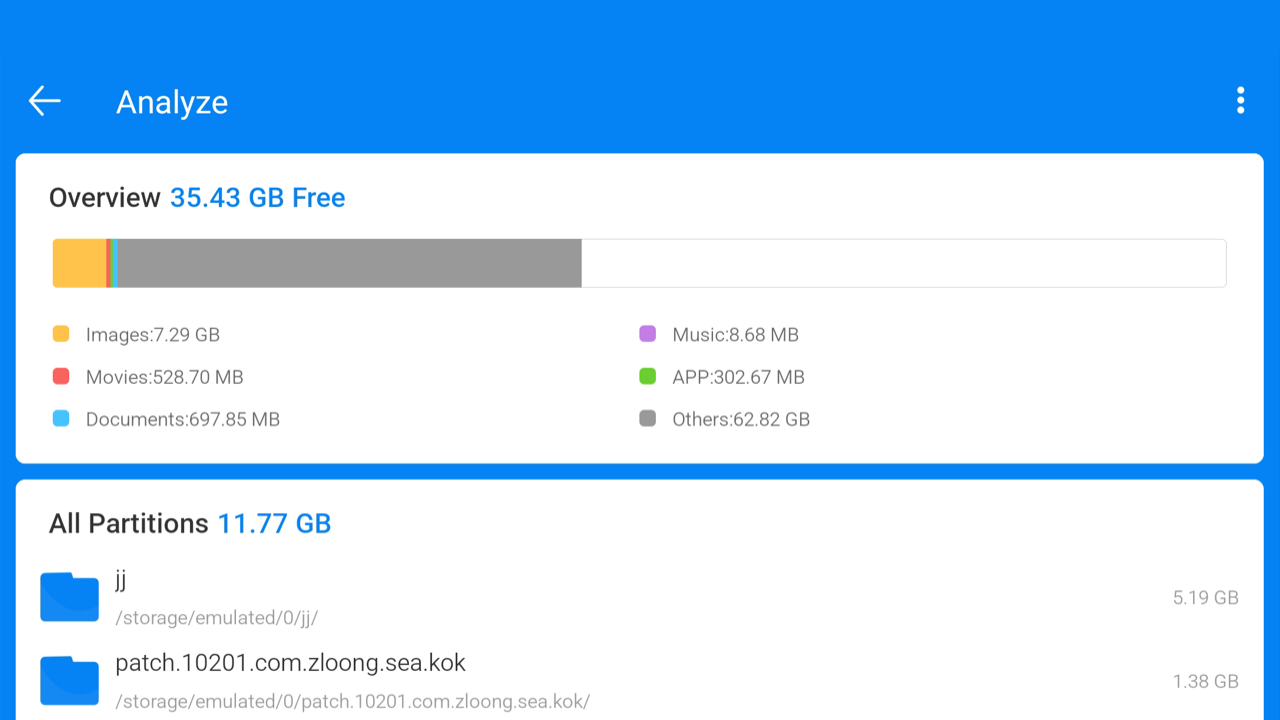Click the blue Documents legend square
The width and height of the screenshot is (1280, 720).
(61, 419)
